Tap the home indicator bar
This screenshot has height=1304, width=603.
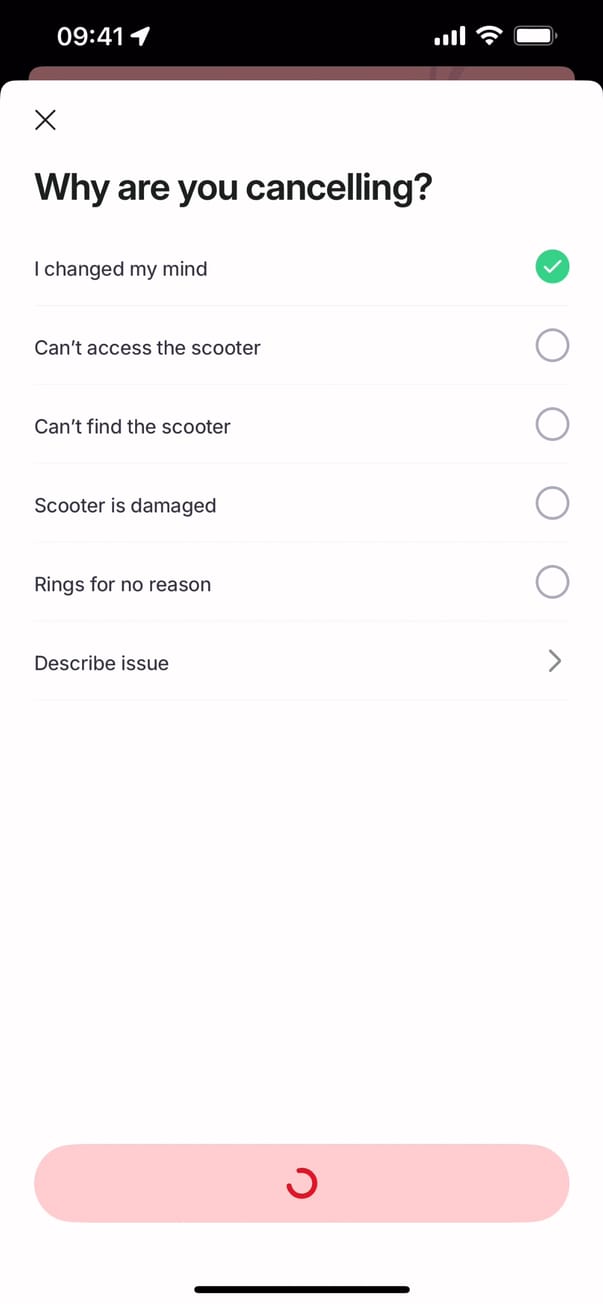301,1290
